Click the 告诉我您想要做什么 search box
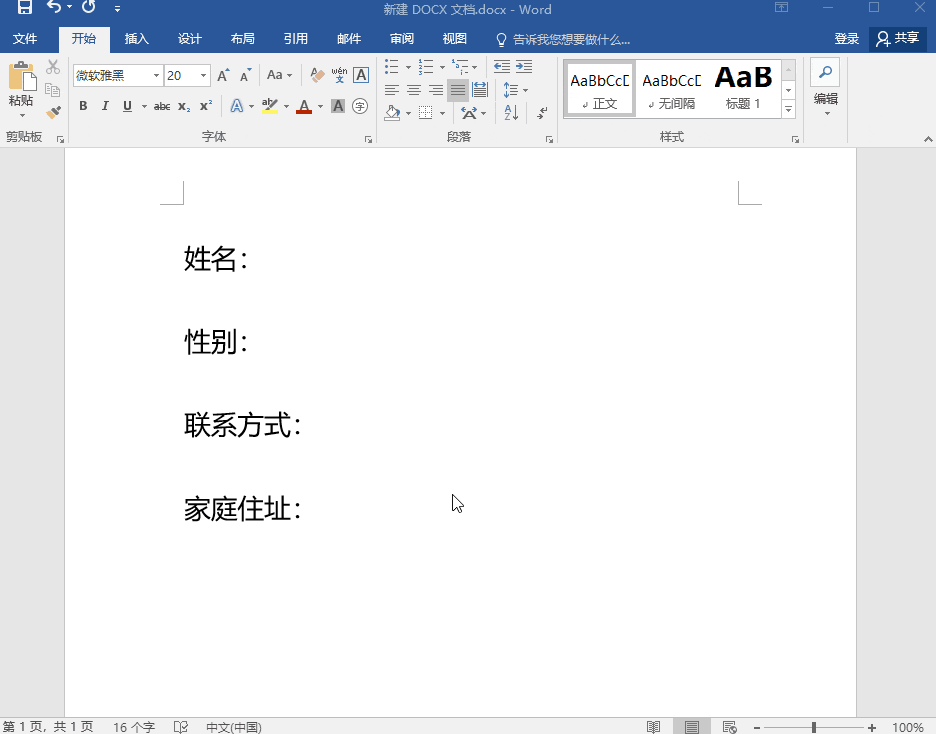Image resolution: width=936 pixels, height=734 pixels. (570, 40)
